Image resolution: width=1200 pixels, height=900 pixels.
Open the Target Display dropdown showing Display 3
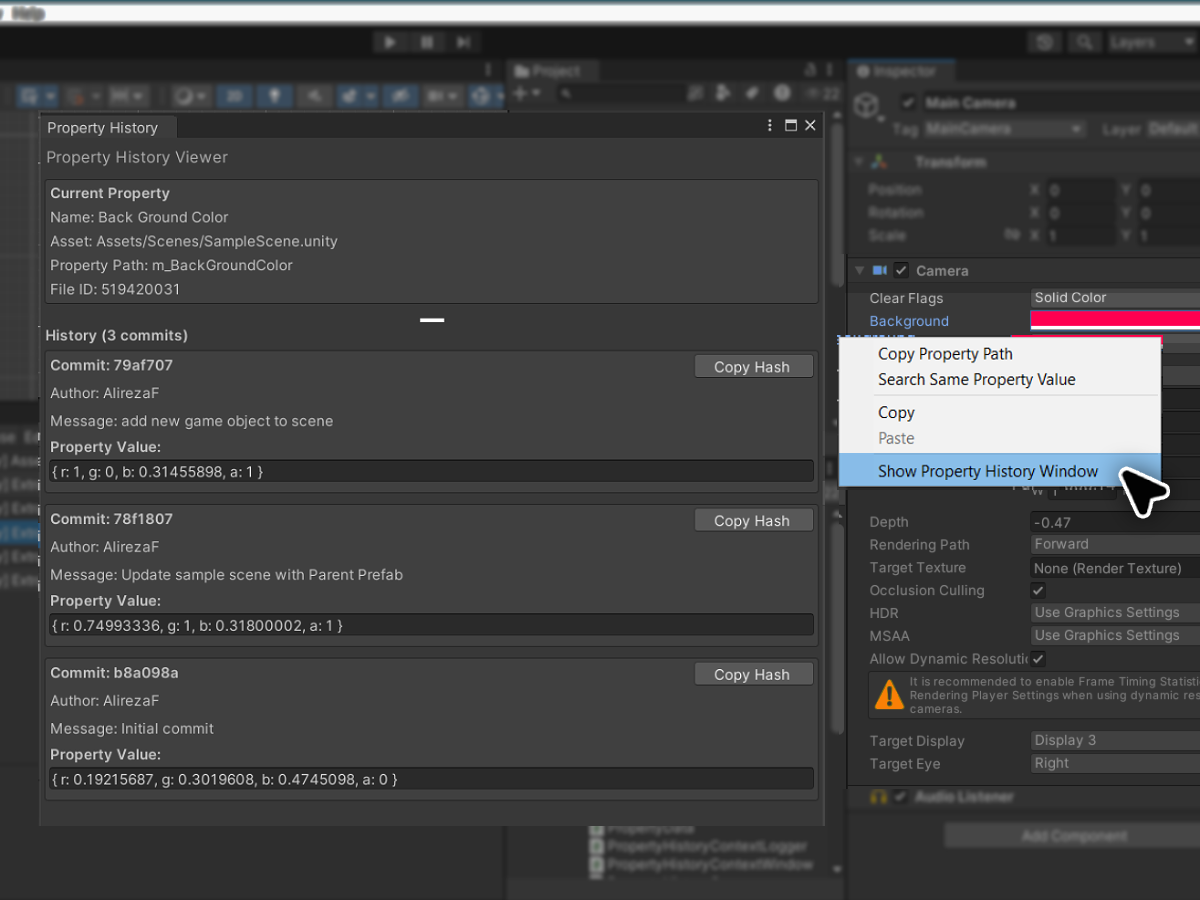click(x=1115, y=740)
